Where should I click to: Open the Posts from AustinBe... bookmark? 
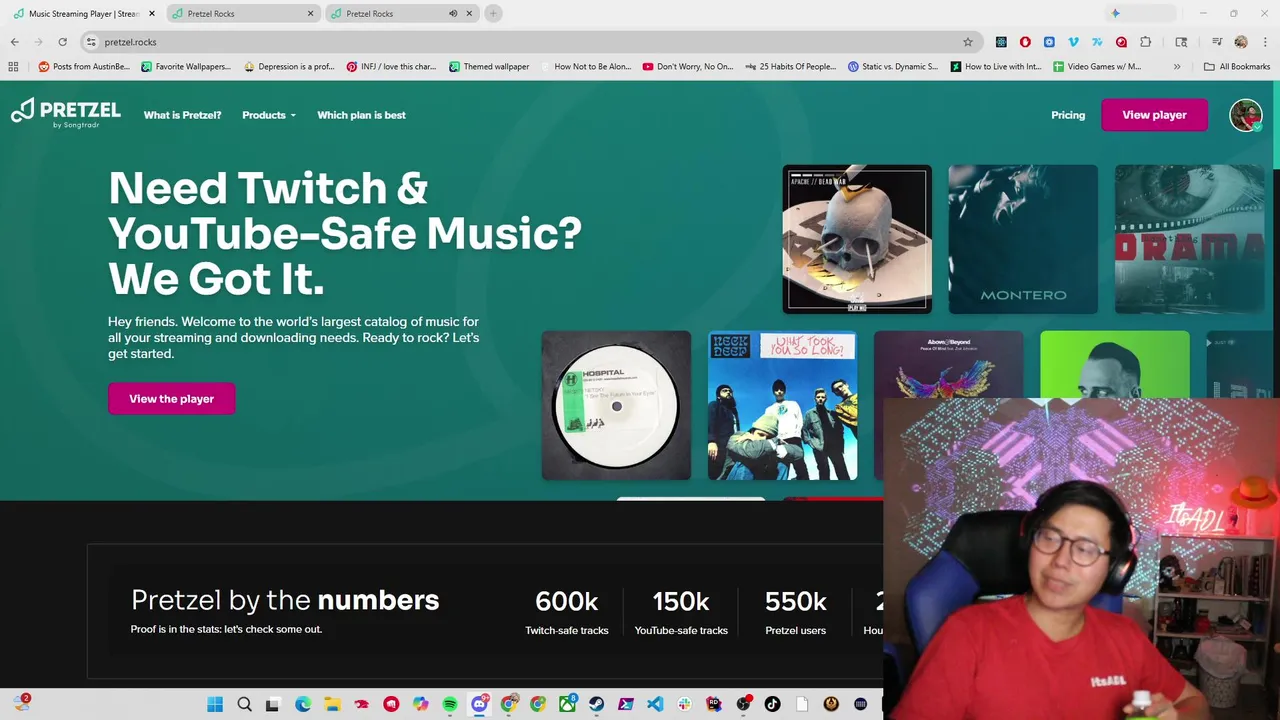click(x=84, y=67)
